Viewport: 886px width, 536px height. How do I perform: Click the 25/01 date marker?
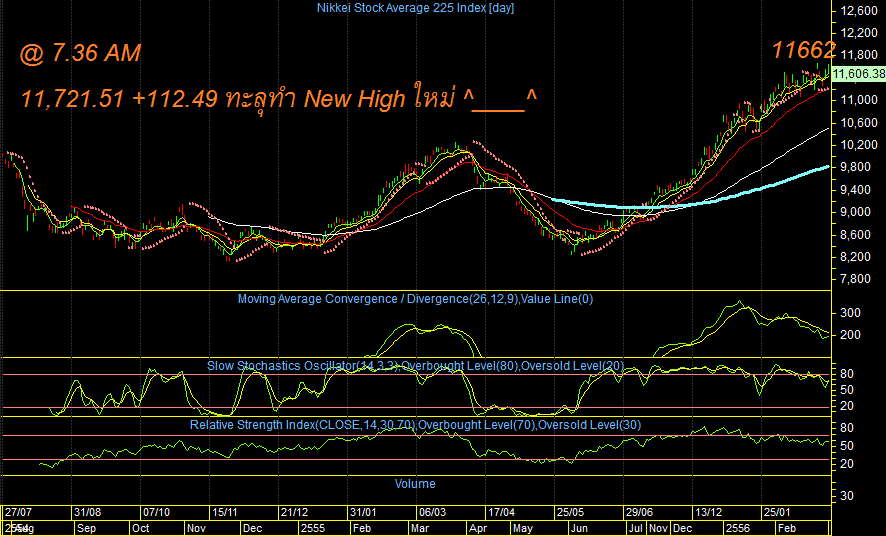tap(777, 512)
